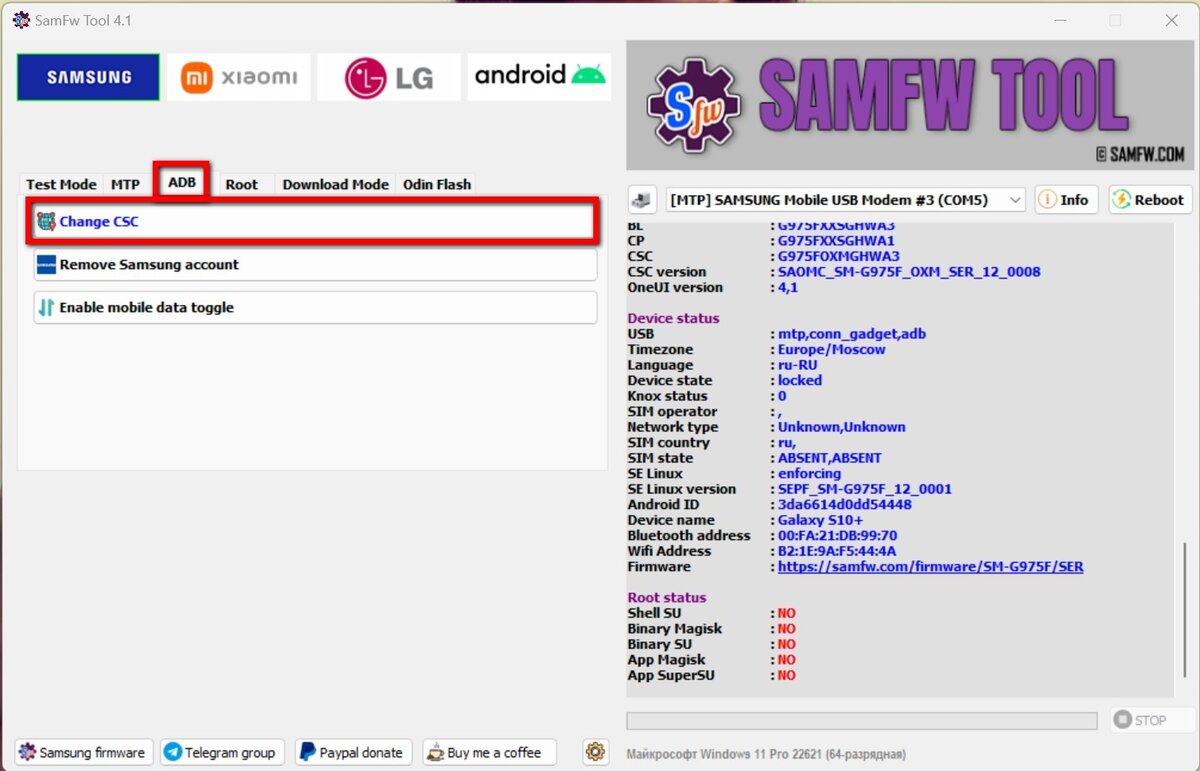Open the Root tab
The height and width of the screenshot is (771, 1200).
pyautogui.click(x=241, y=184)
